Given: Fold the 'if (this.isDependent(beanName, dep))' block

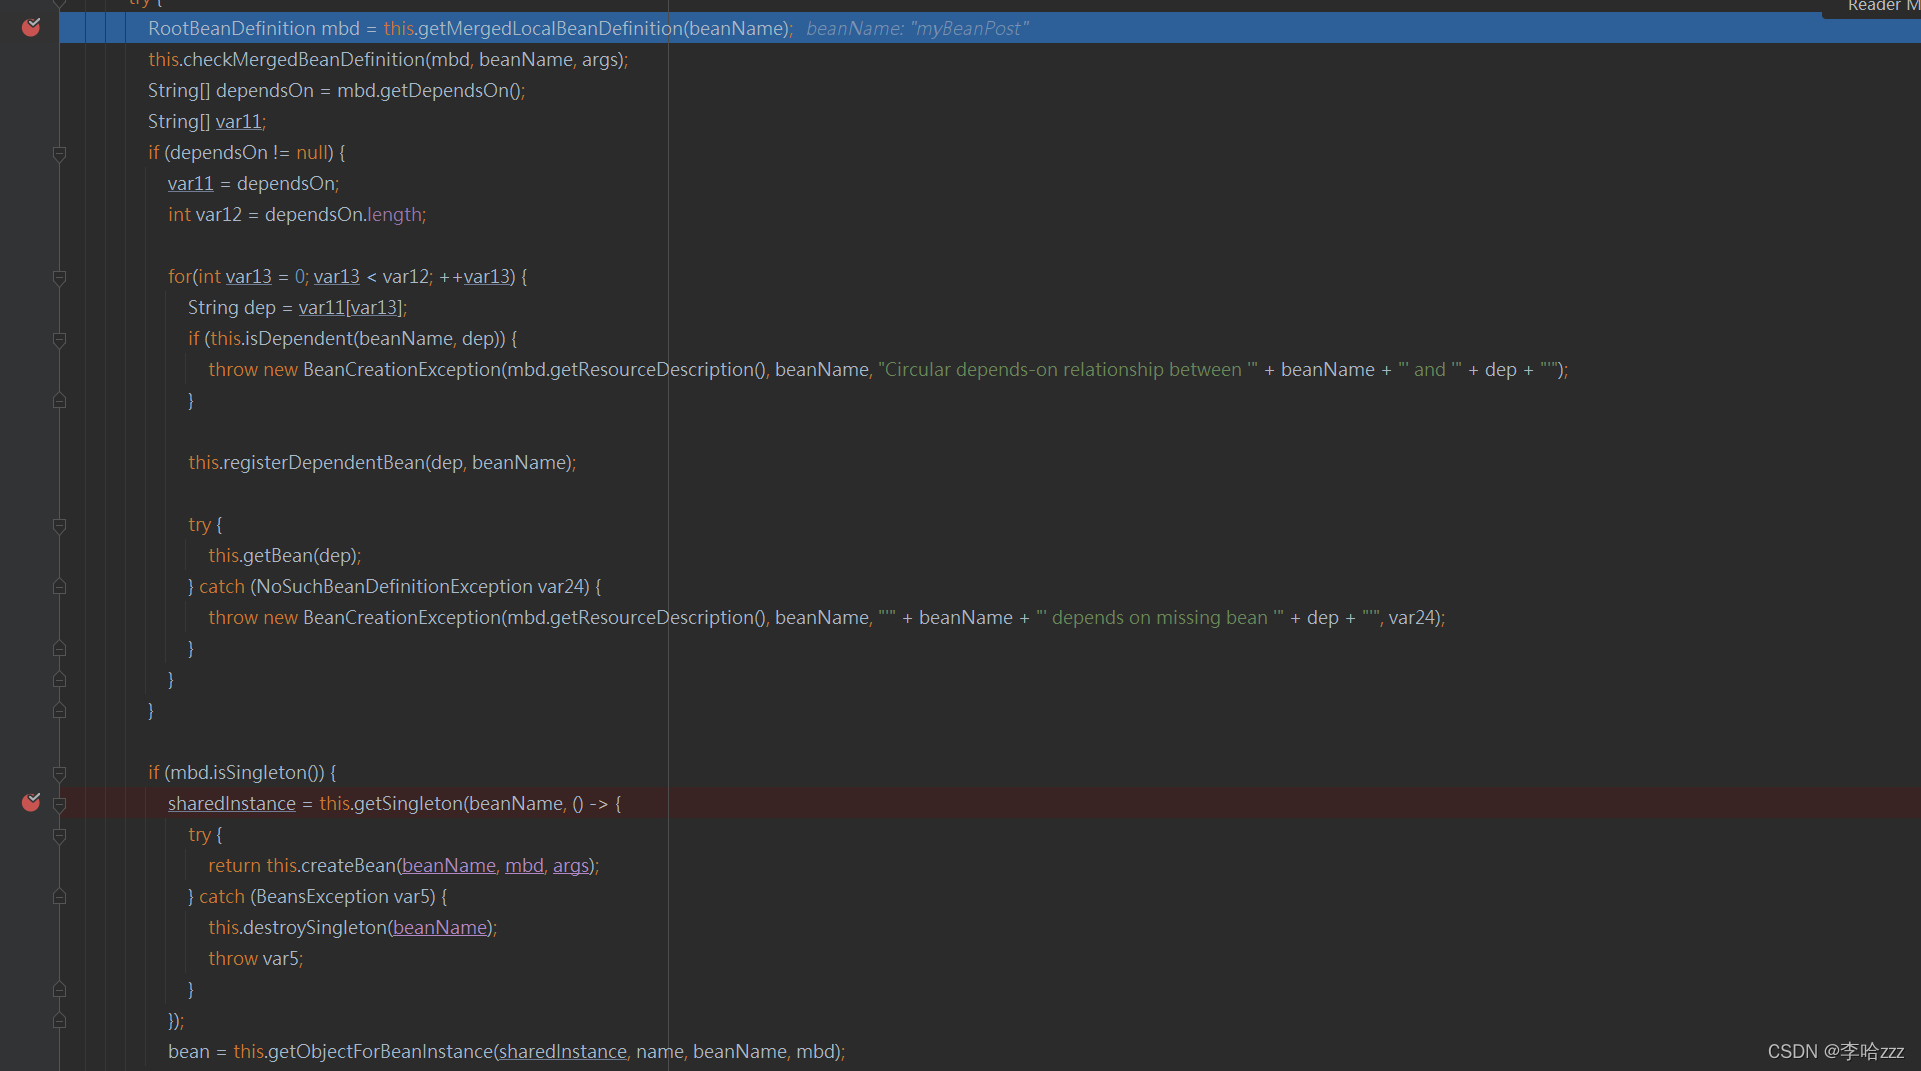Looking at the screenshot, I should coord(59,339).
